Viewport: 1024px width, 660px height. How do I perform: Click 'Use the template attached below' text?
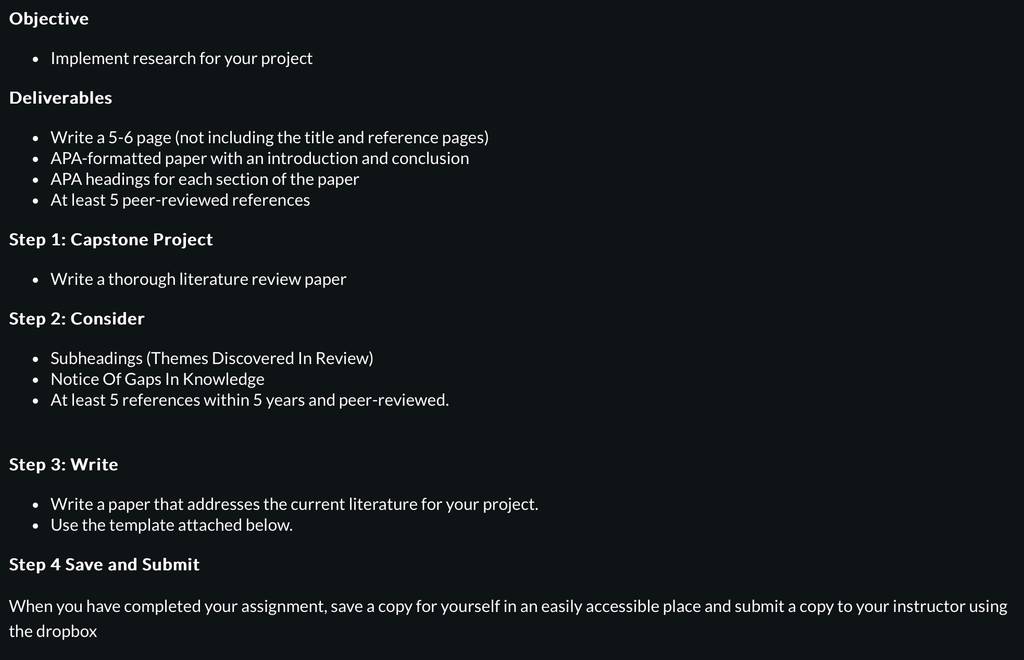pyautogui.click(x=172, y=526)
